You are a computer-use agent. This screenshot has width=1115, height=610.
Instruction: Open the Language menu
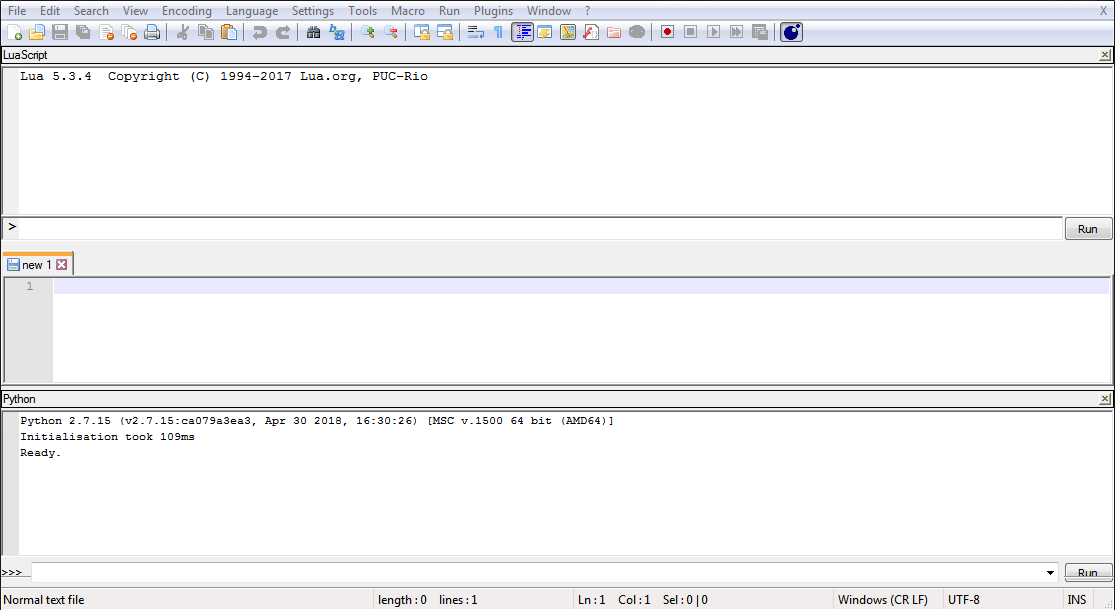pyautogui.click(x=252, y=11)
